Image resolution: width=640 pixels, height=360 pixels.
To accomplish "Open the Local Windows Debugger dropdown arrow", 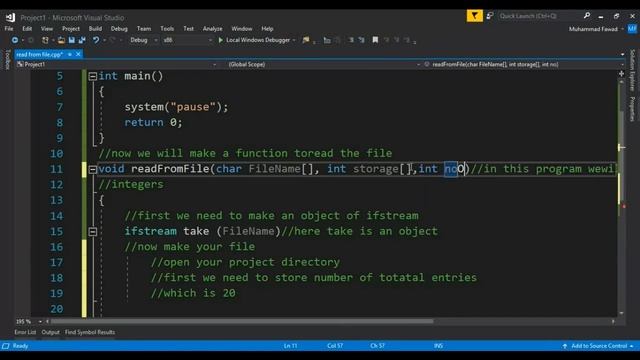I will tap(293, 40).
